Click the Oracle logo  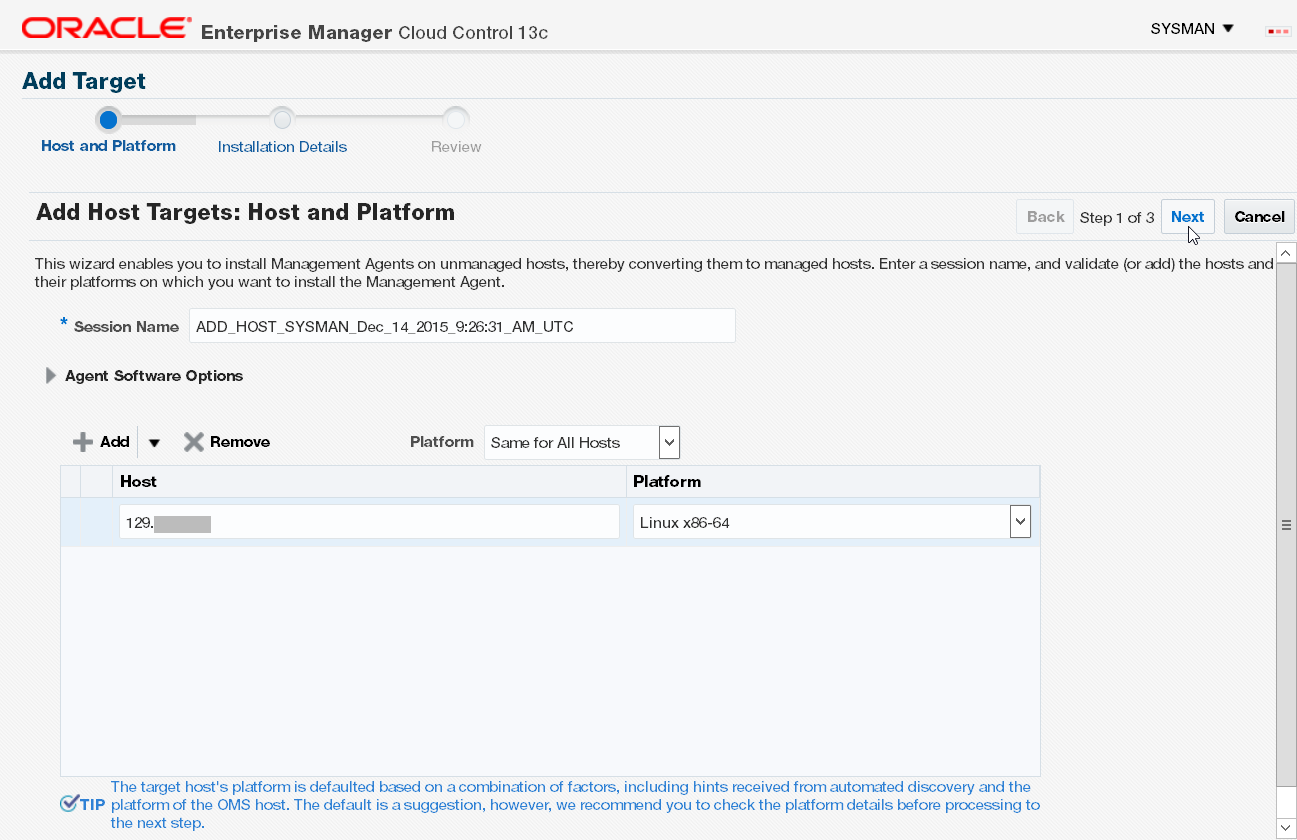106,28
